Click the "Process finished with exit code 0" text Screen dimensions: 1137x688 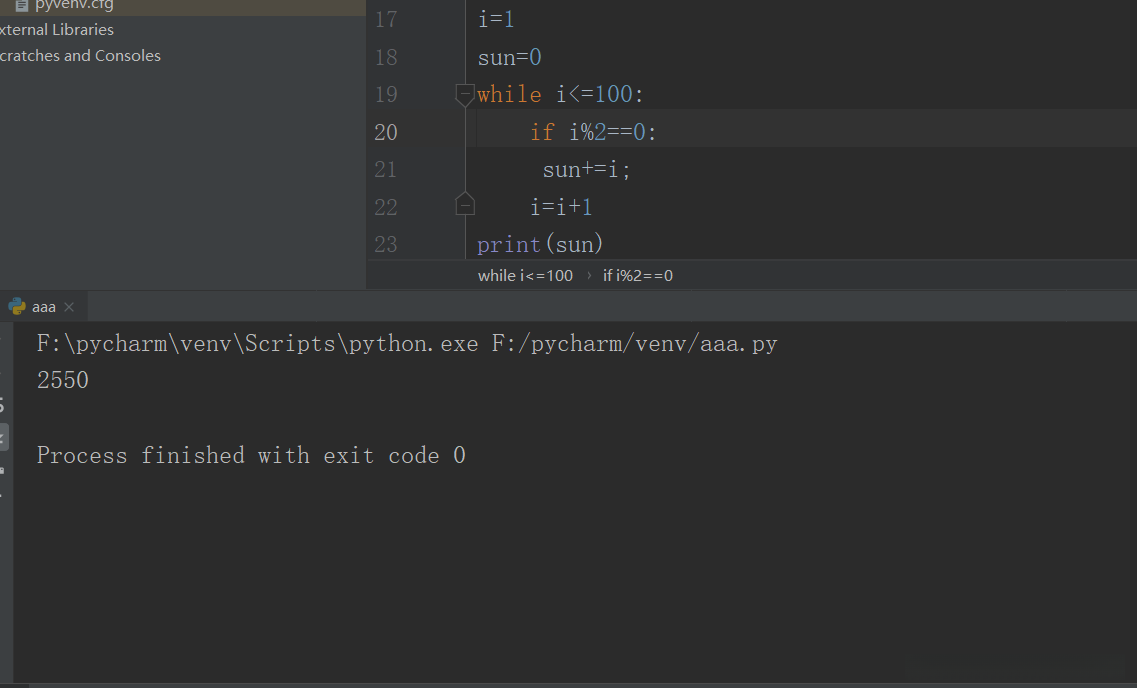[251, 456]
